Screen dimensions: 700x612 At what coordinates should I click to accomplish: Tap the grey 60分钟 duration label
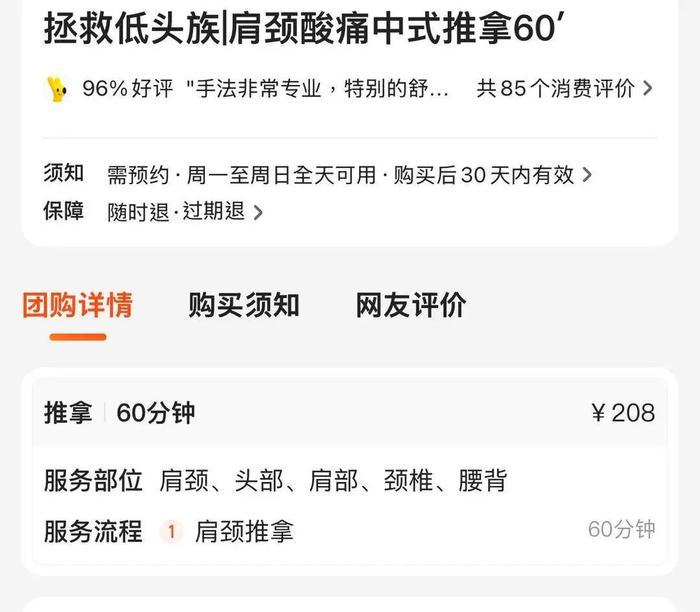(621, 529)
